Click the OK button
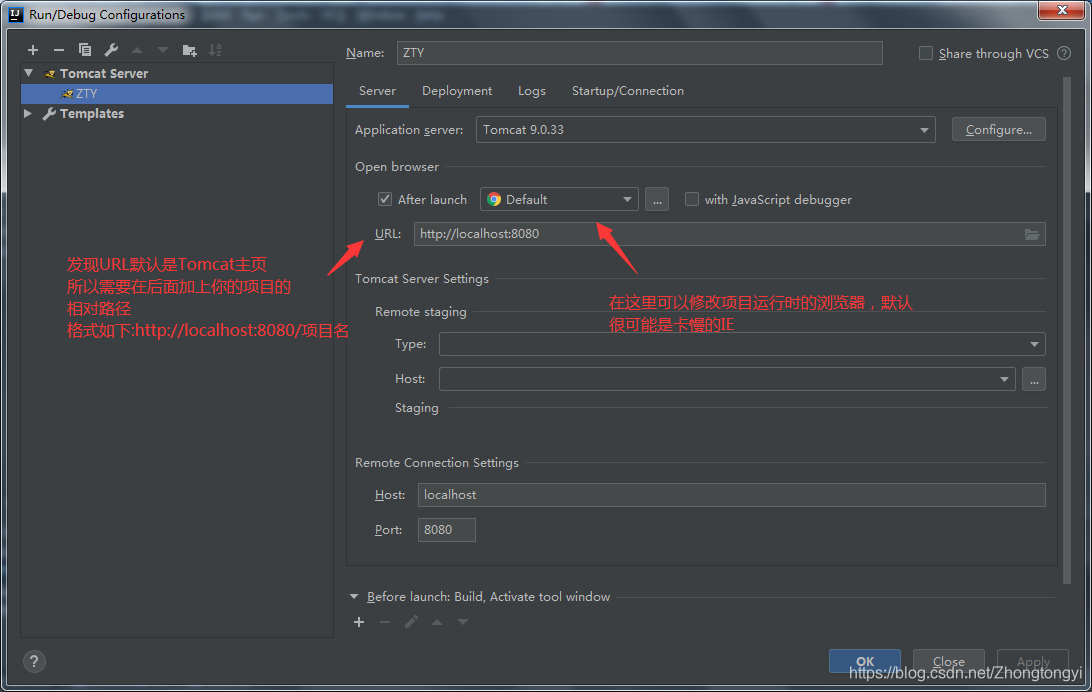This screenshot has width=1092, height=692. pos(864,661)
